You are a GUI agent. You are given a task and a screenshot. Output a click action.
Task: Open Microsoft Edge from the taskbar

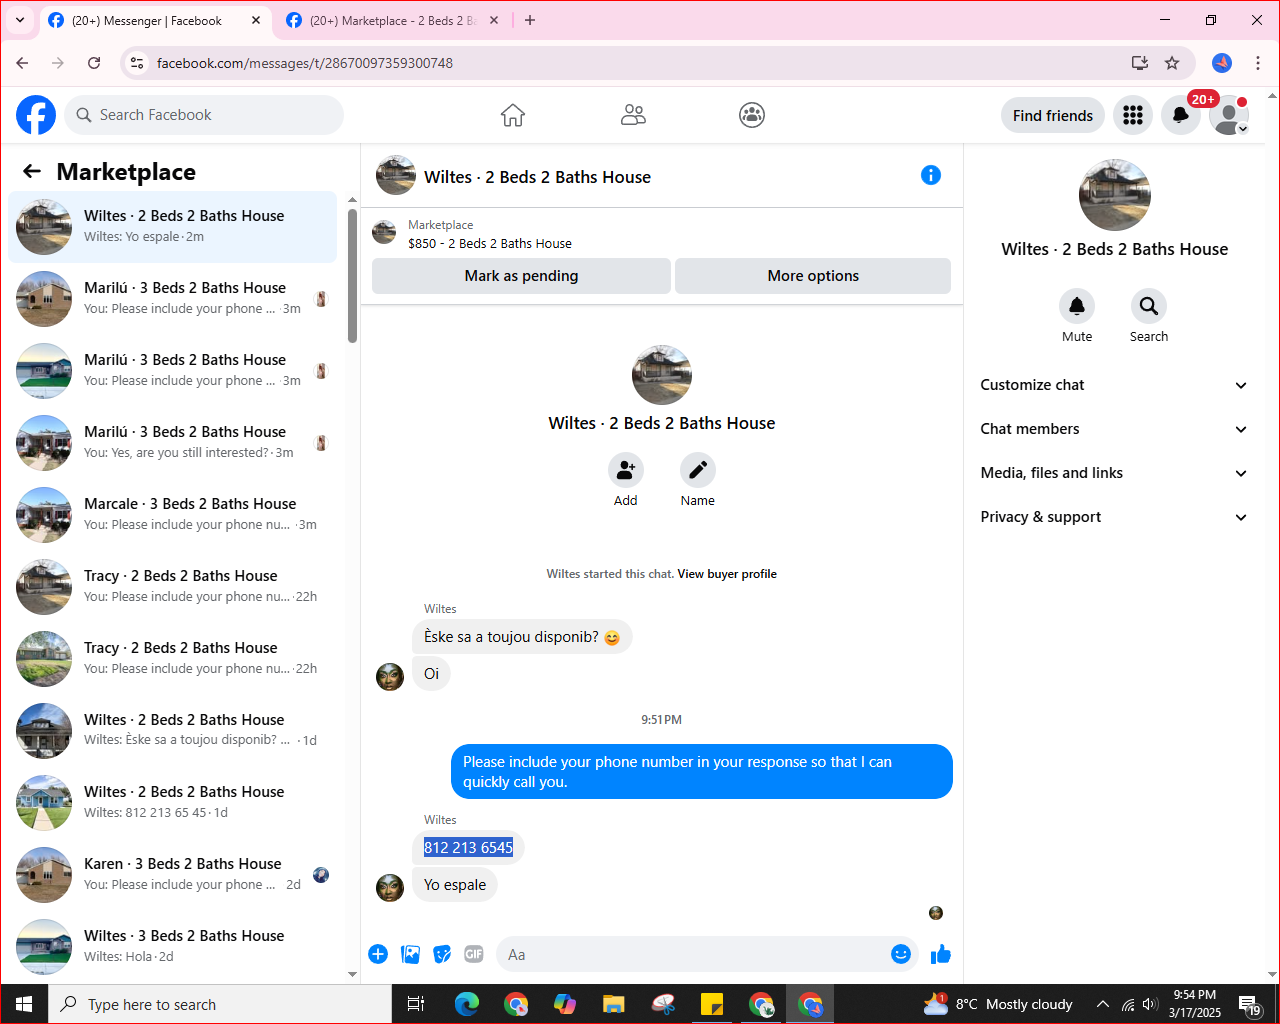click(467, 1004)
